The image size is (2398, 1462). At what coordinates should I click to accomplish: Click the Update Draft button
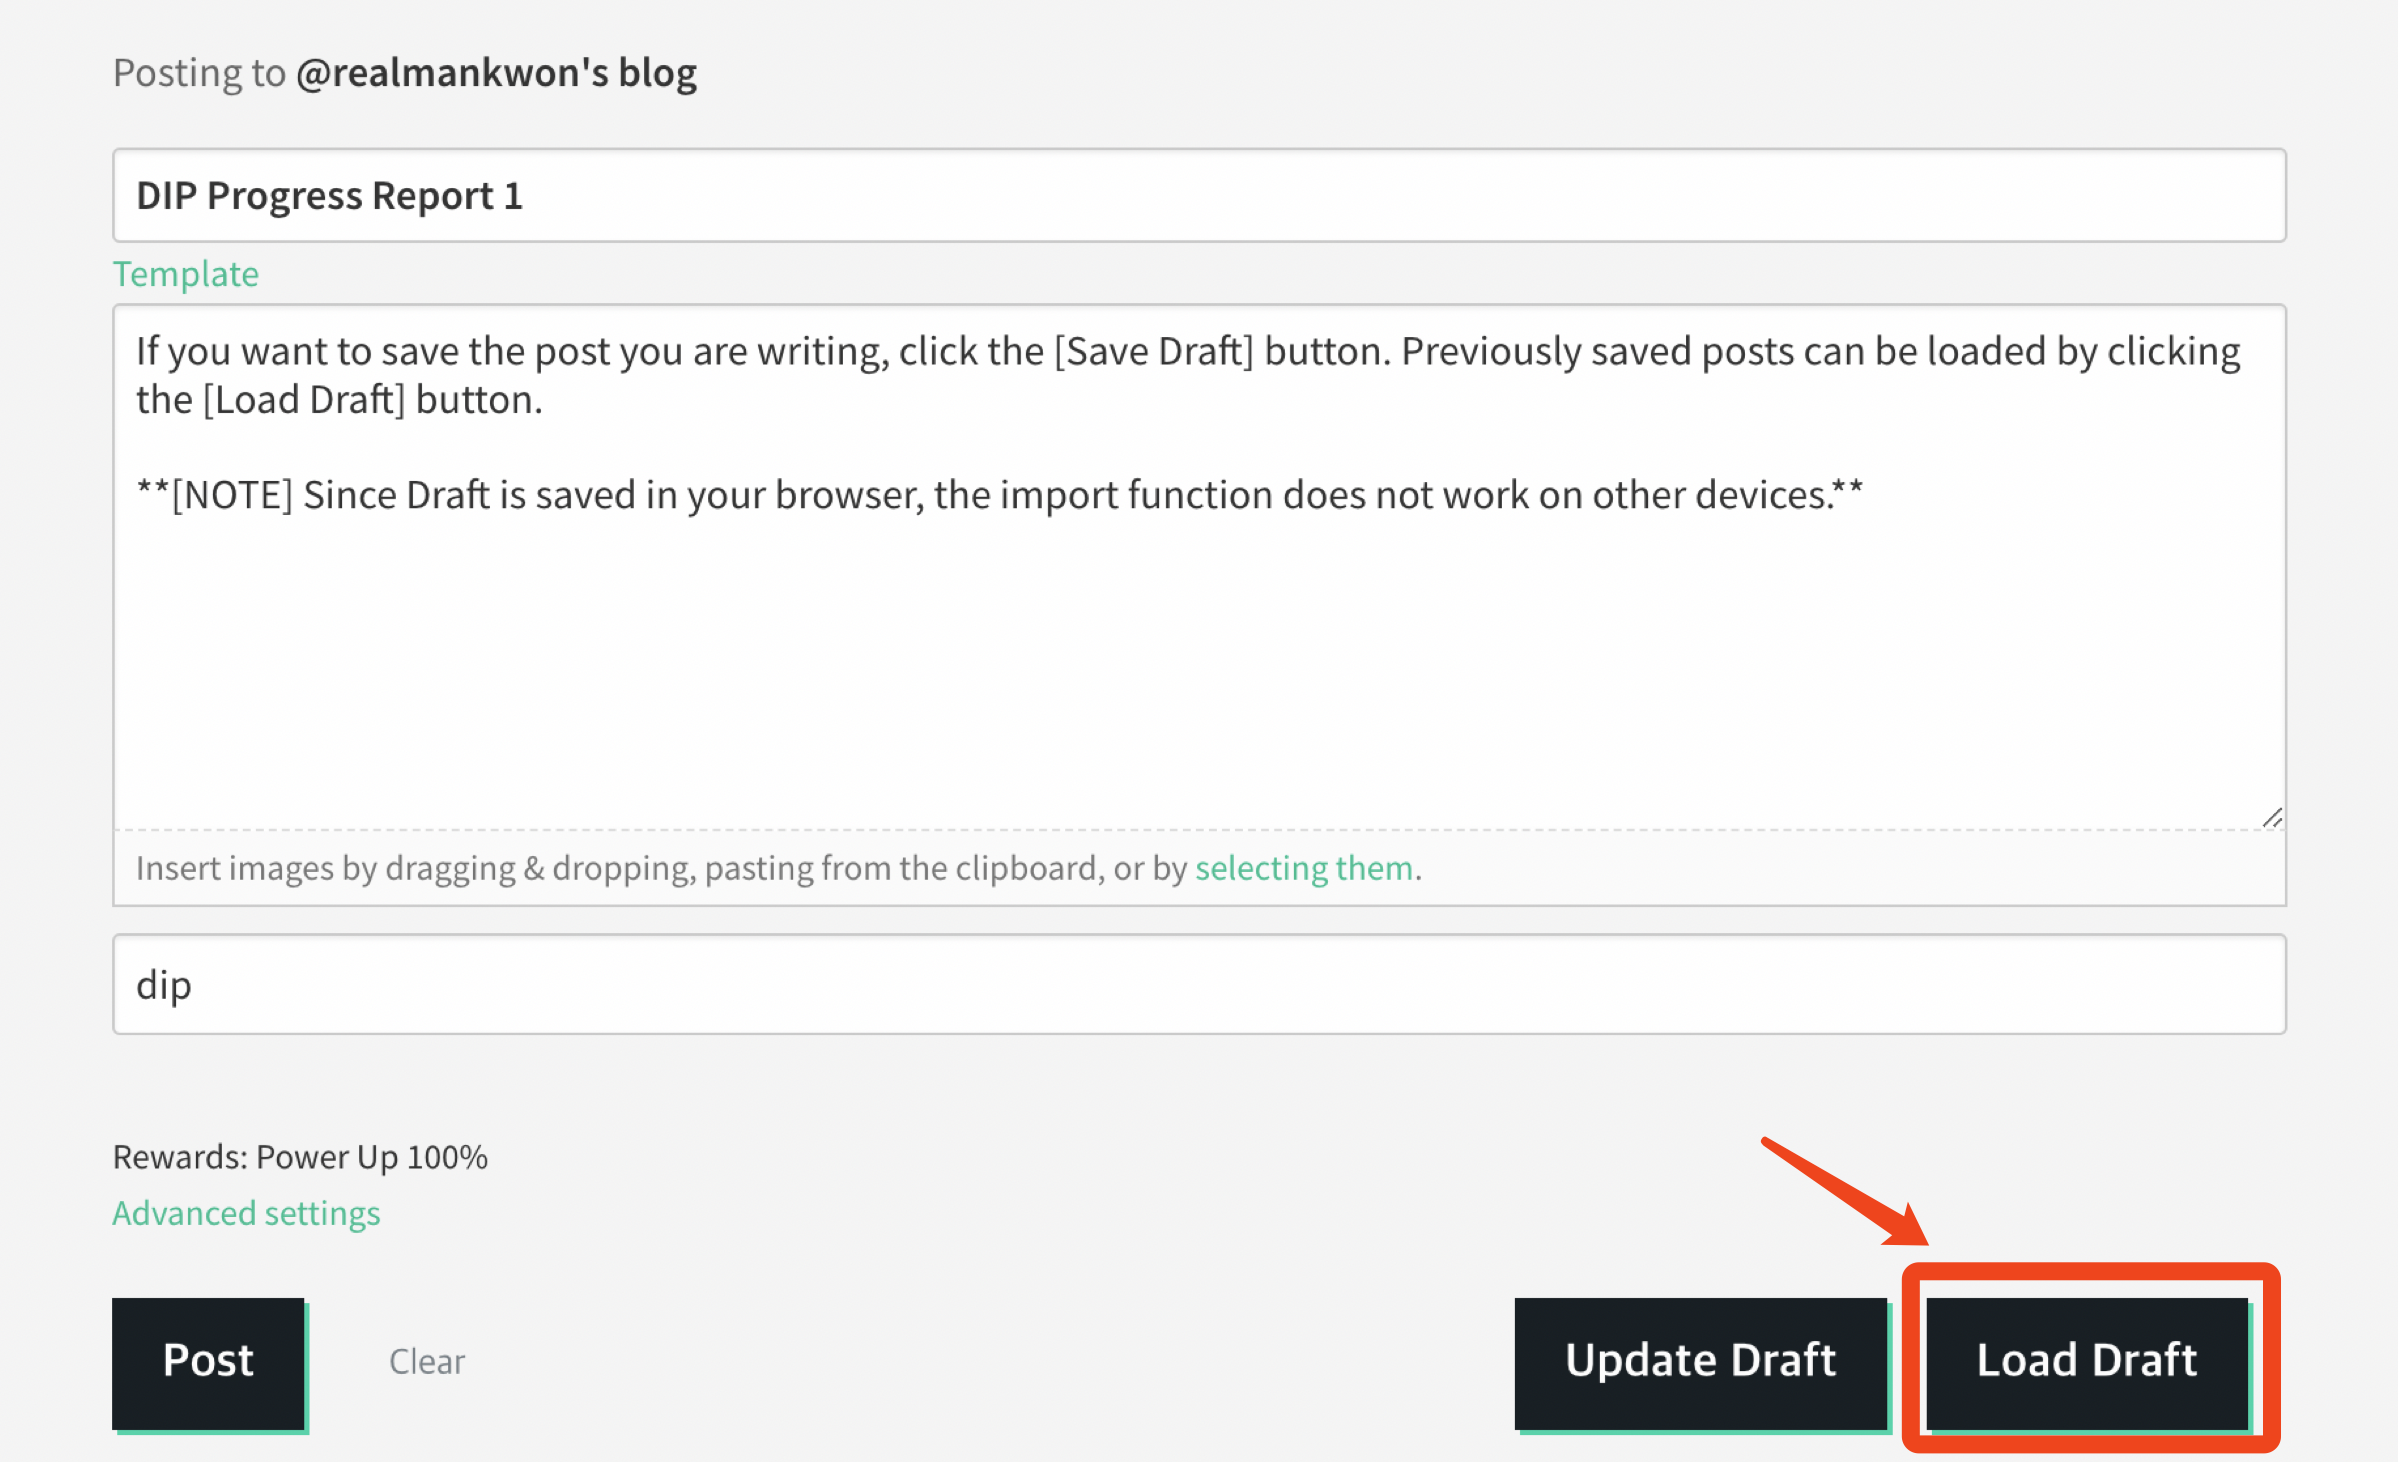[x=1700, y=1361]
